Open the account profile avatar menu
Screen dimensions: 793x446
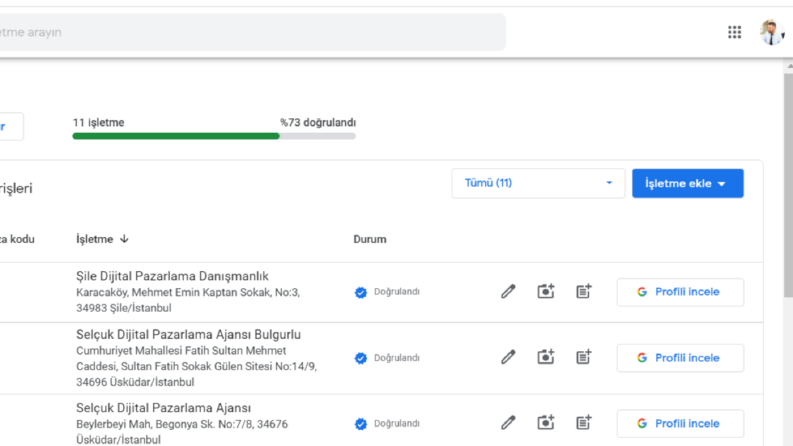pyautogui.click(x=772, y=32)
